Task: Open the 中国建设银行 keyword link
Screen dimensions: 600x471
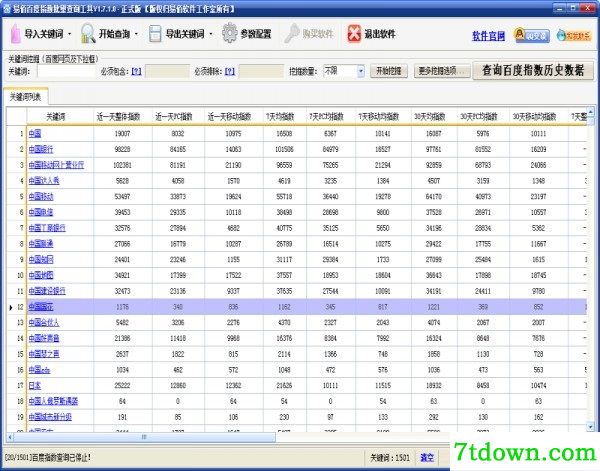Action: click(47, 291)
